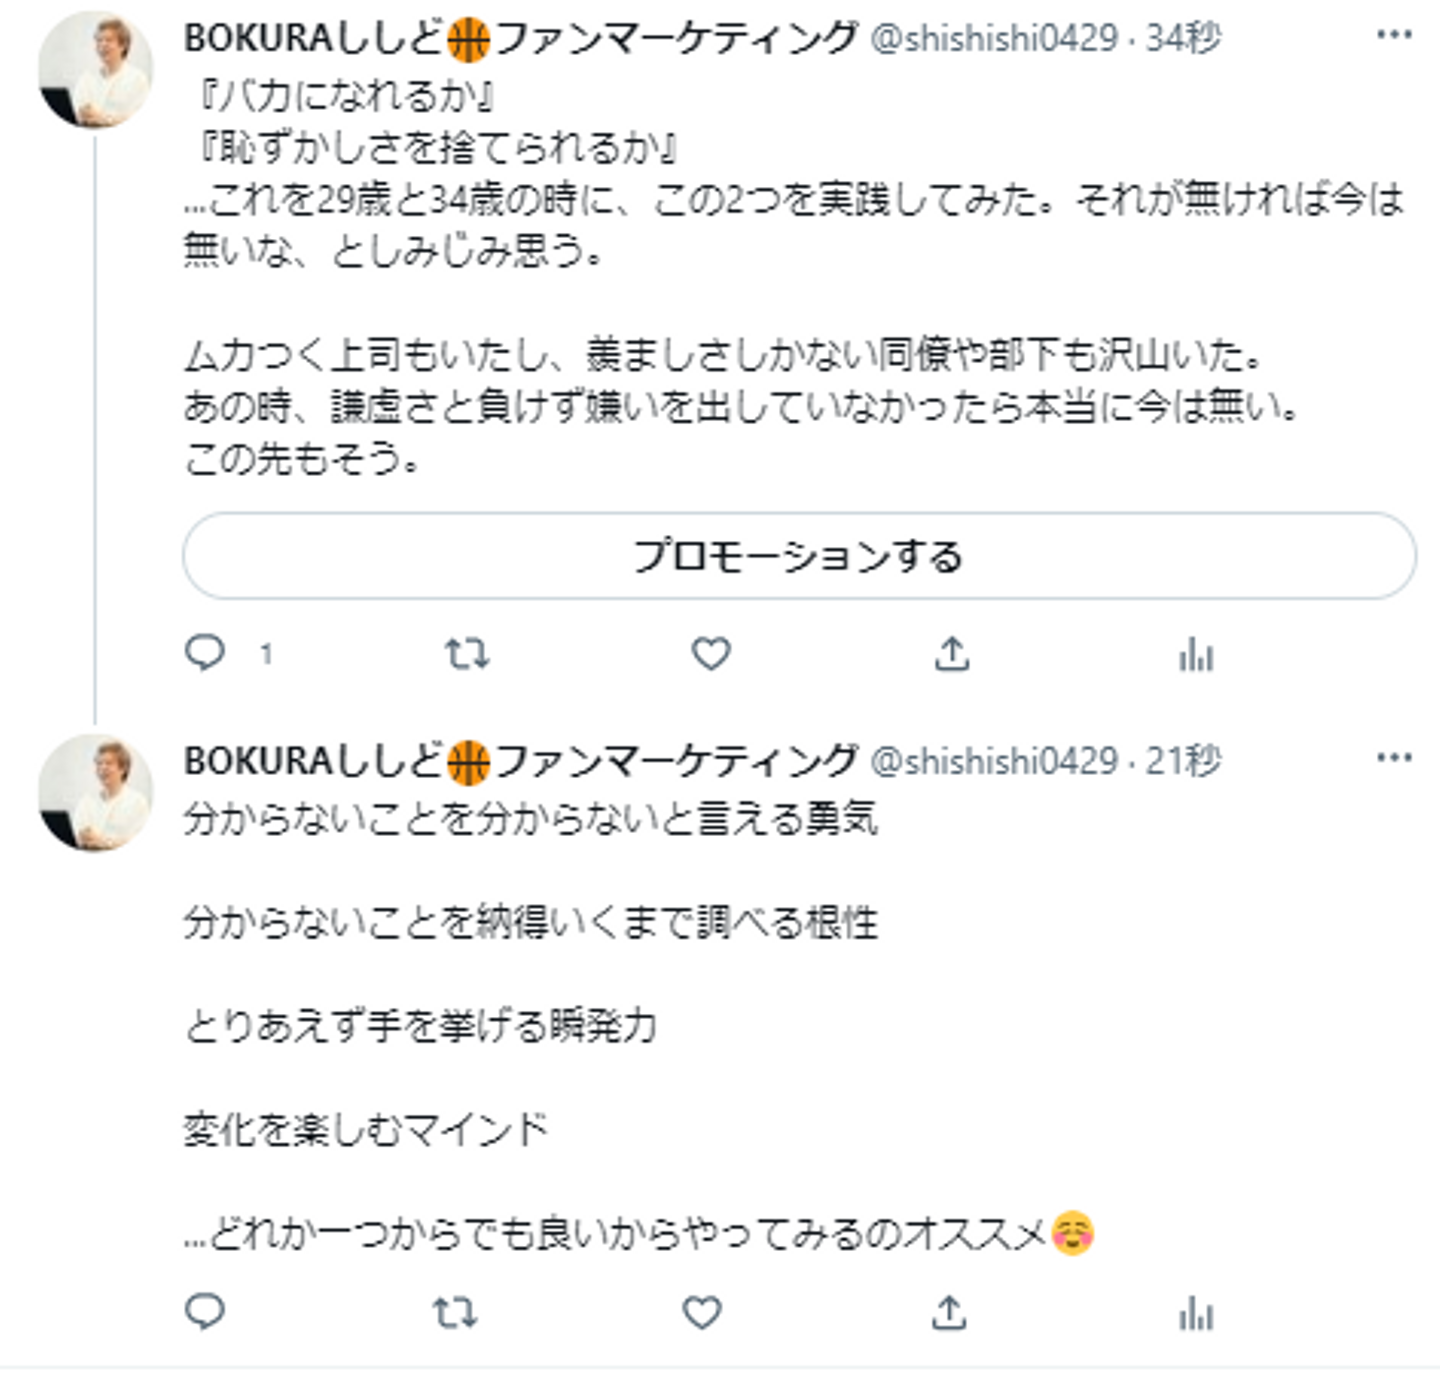Retweet the first tweet

click(x=466, y=654)
